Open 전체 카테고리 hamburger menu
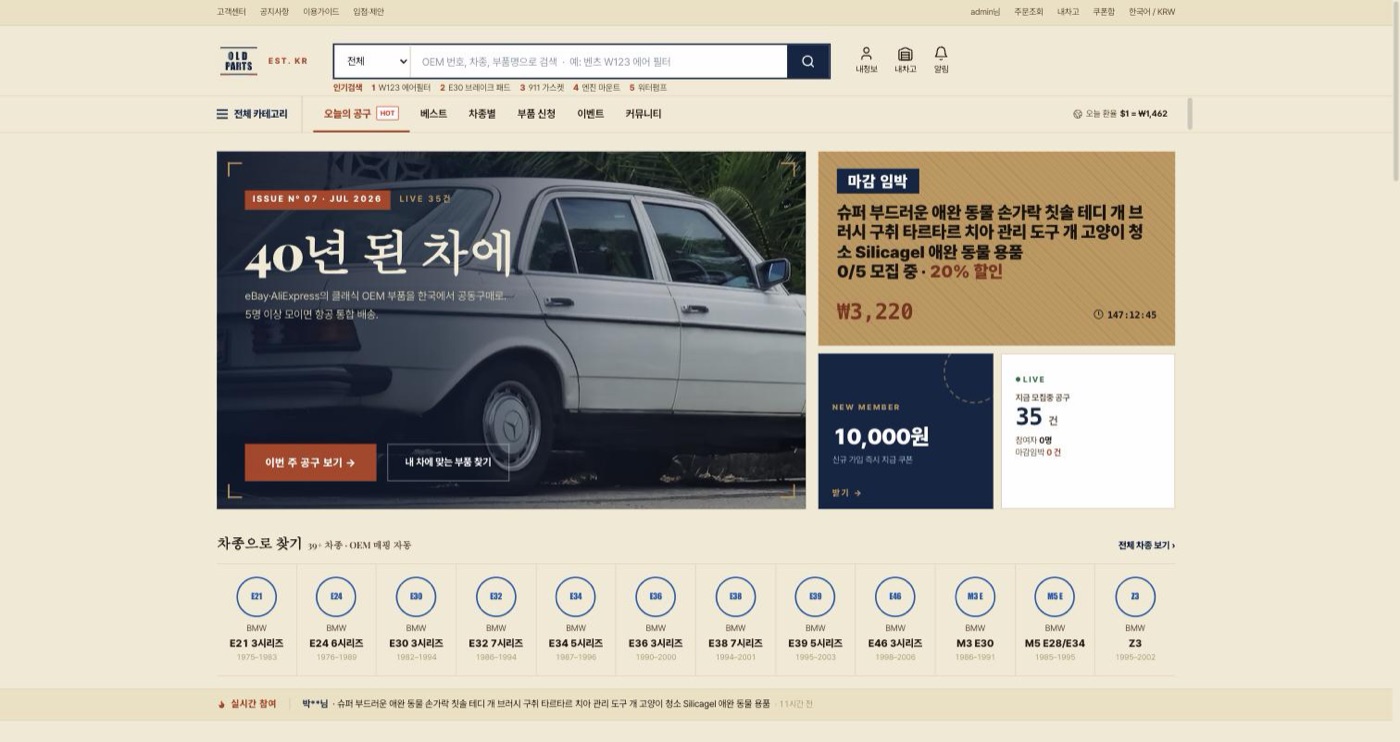Viewport: 1400px width, 742px height. pos(252,114)
